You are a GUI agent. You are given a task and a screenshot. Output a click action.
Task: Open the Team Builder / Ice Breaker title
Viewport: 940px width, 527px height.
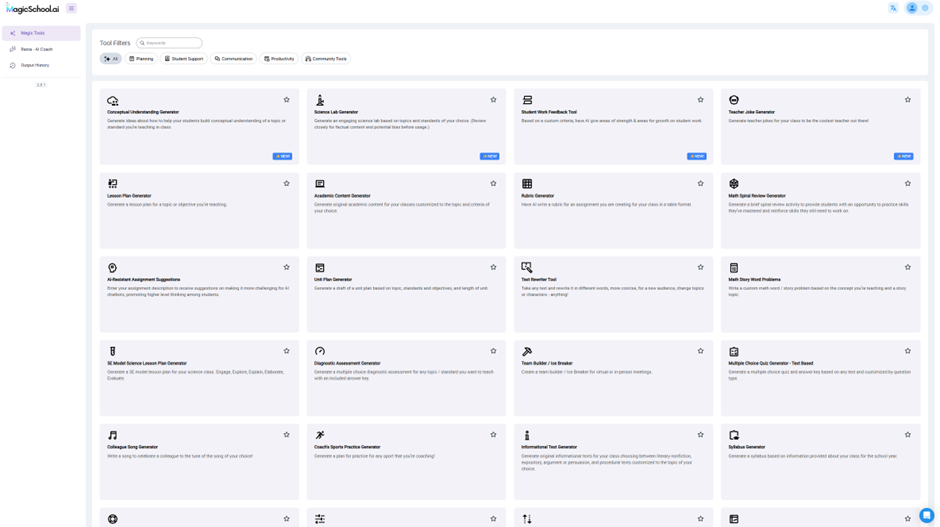click(x=547, y=363)
